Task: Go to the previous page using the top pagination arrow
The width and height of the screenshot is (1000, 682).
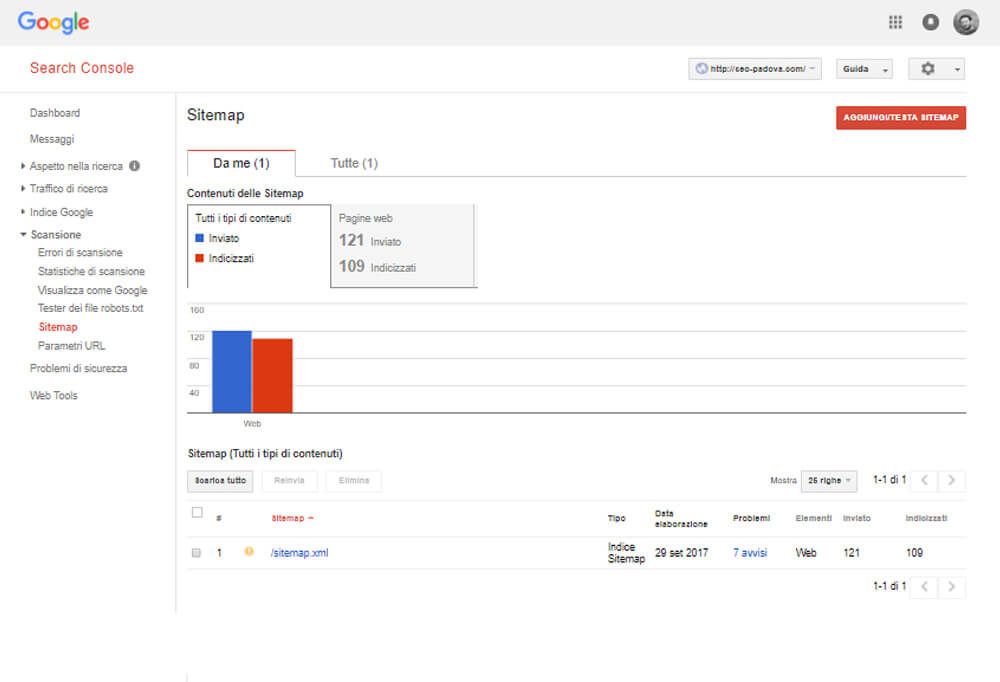Action: (924, 480)
